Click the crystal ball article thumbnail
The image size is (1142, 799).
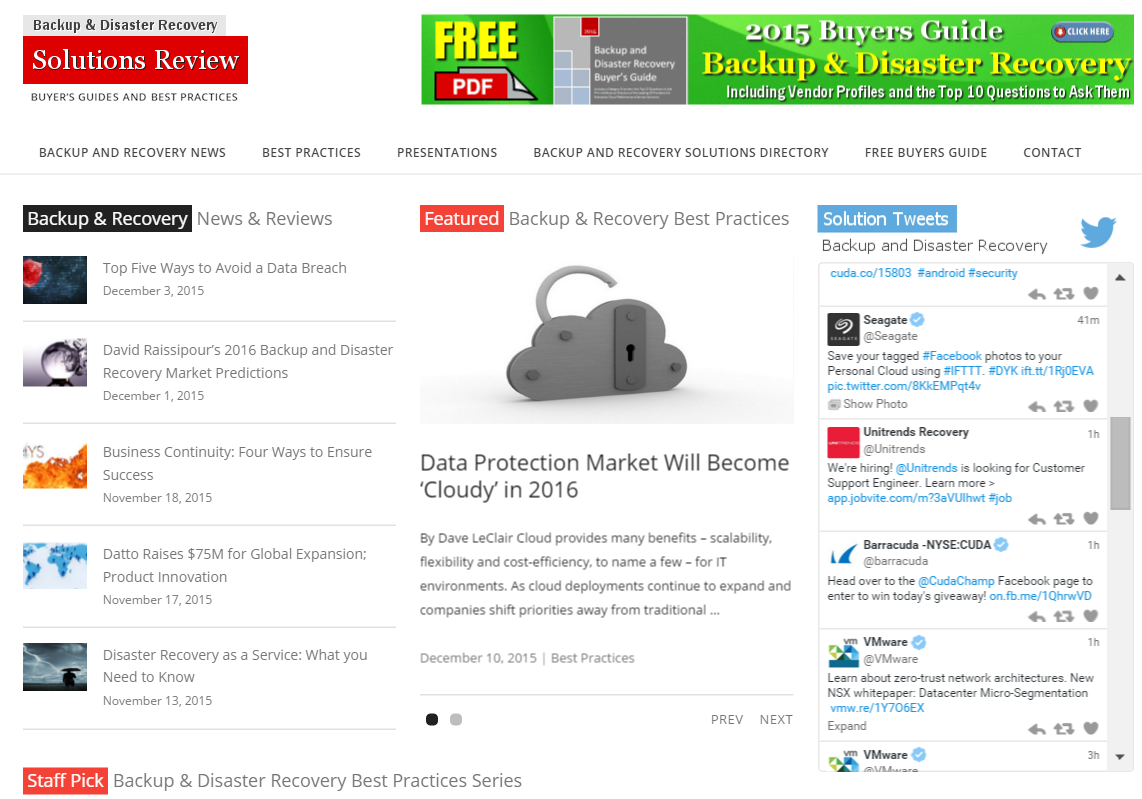tap(55, 362)
